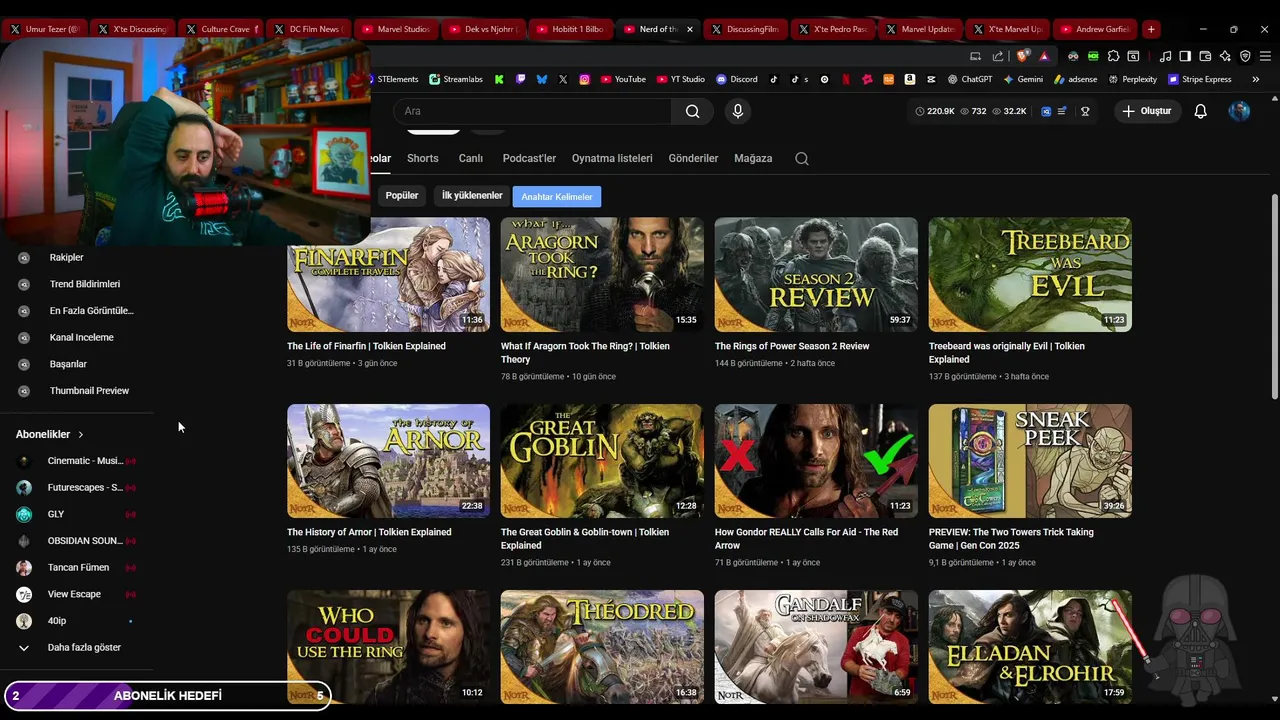Screen dimensions: 1280x720
Task: Open The Life of Finarfin video thumbnail
Action: (388, 274)
